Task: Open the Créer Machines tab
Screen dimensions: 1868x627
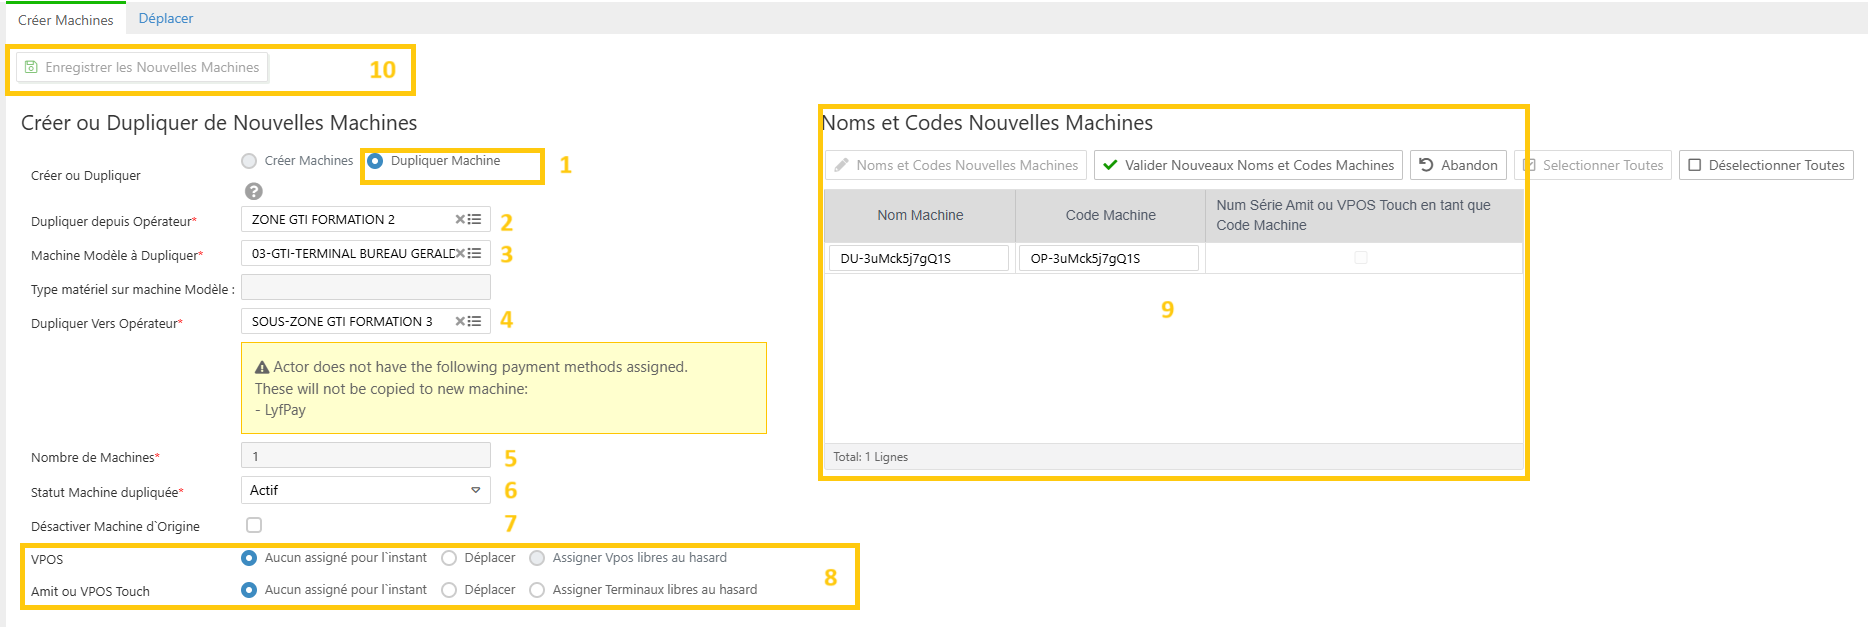Action: (x=66, y=20)
